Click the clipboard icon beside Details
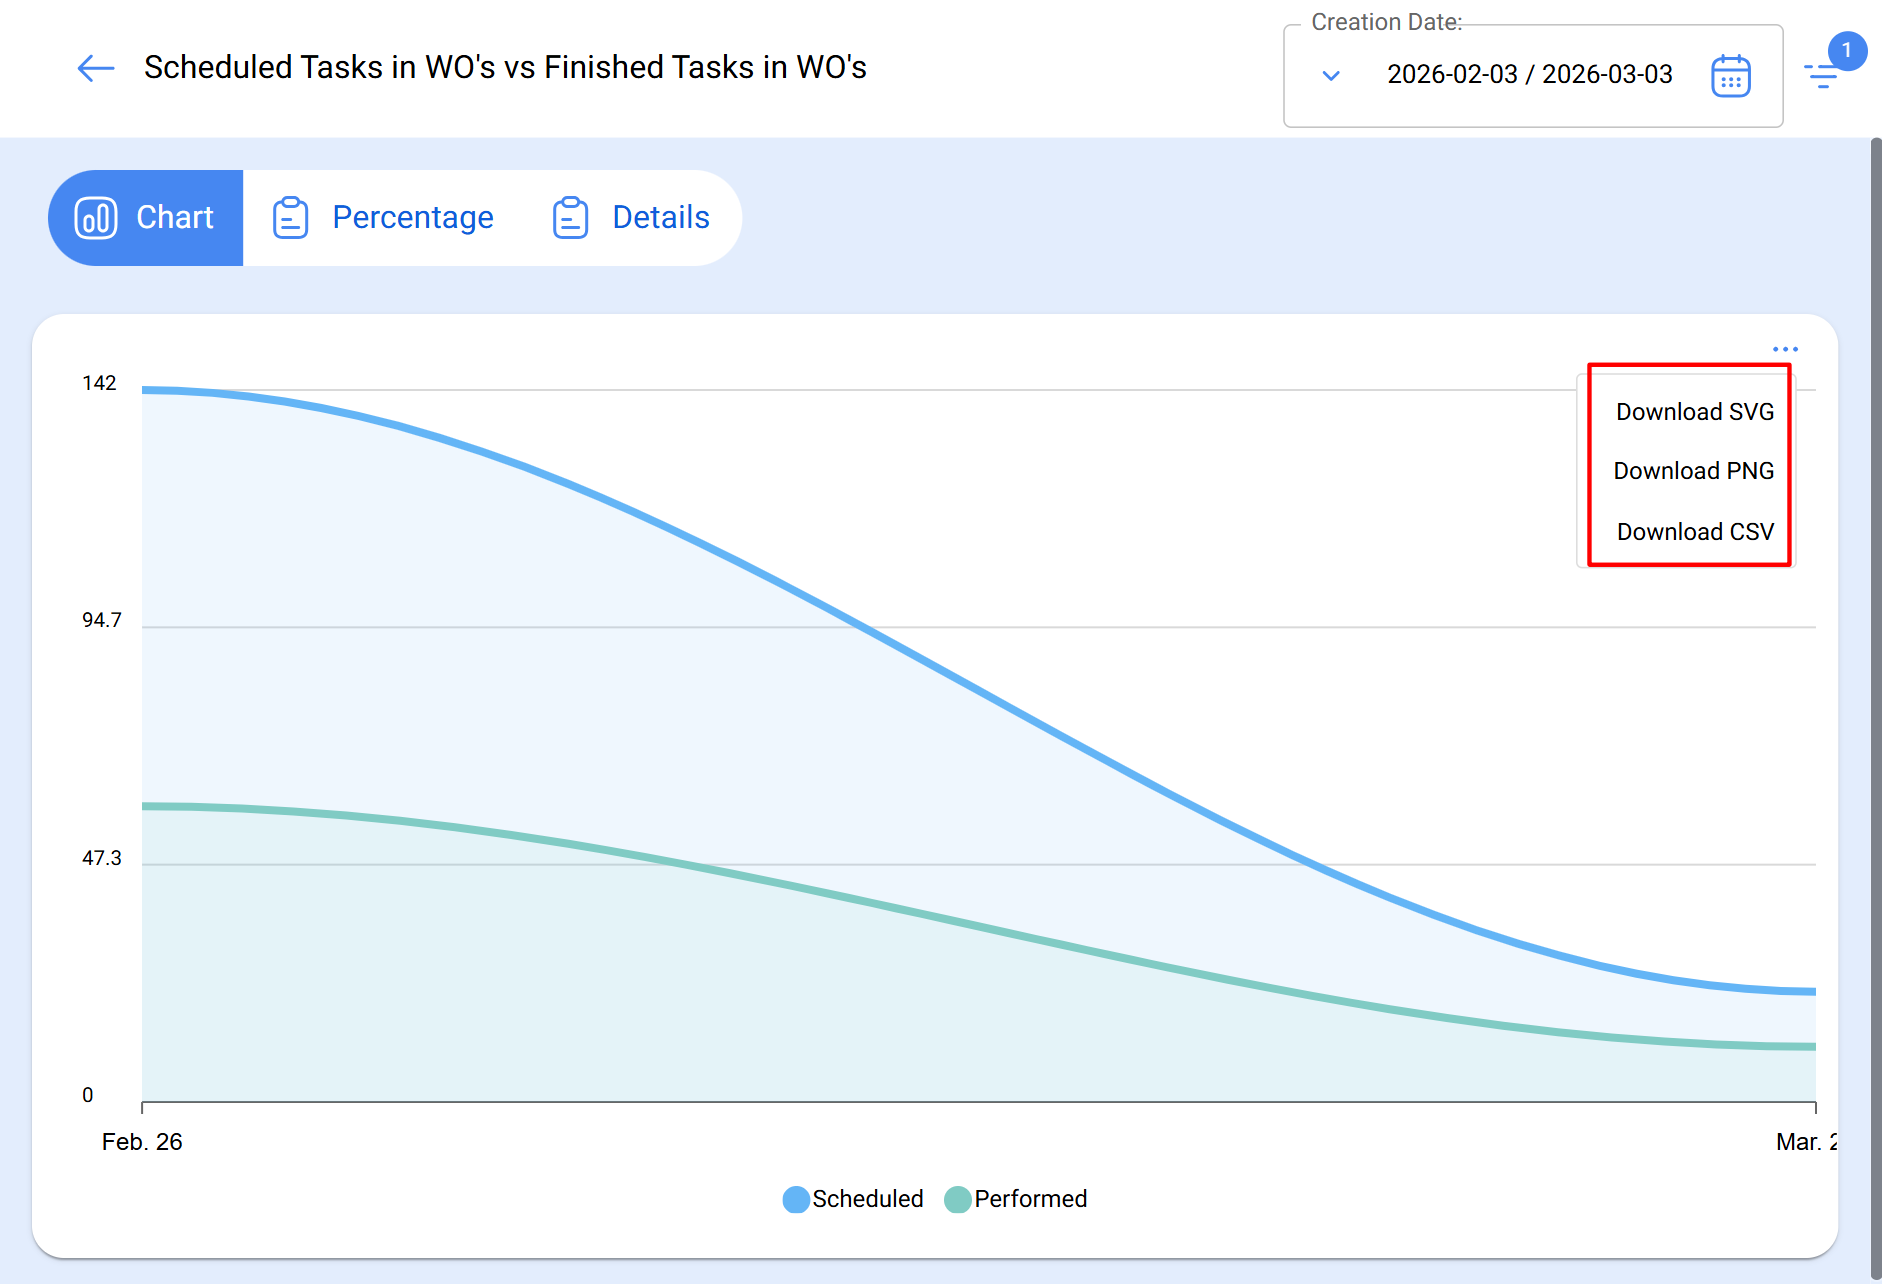1882x1284 pixels. click(x=570, y=218)
